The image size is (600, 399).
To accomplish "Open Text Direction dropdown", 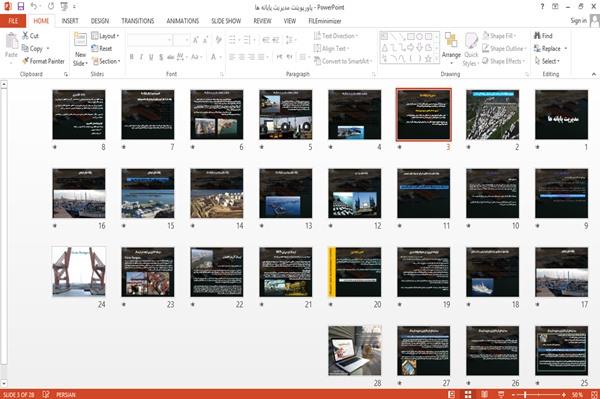I will (336, 36).
